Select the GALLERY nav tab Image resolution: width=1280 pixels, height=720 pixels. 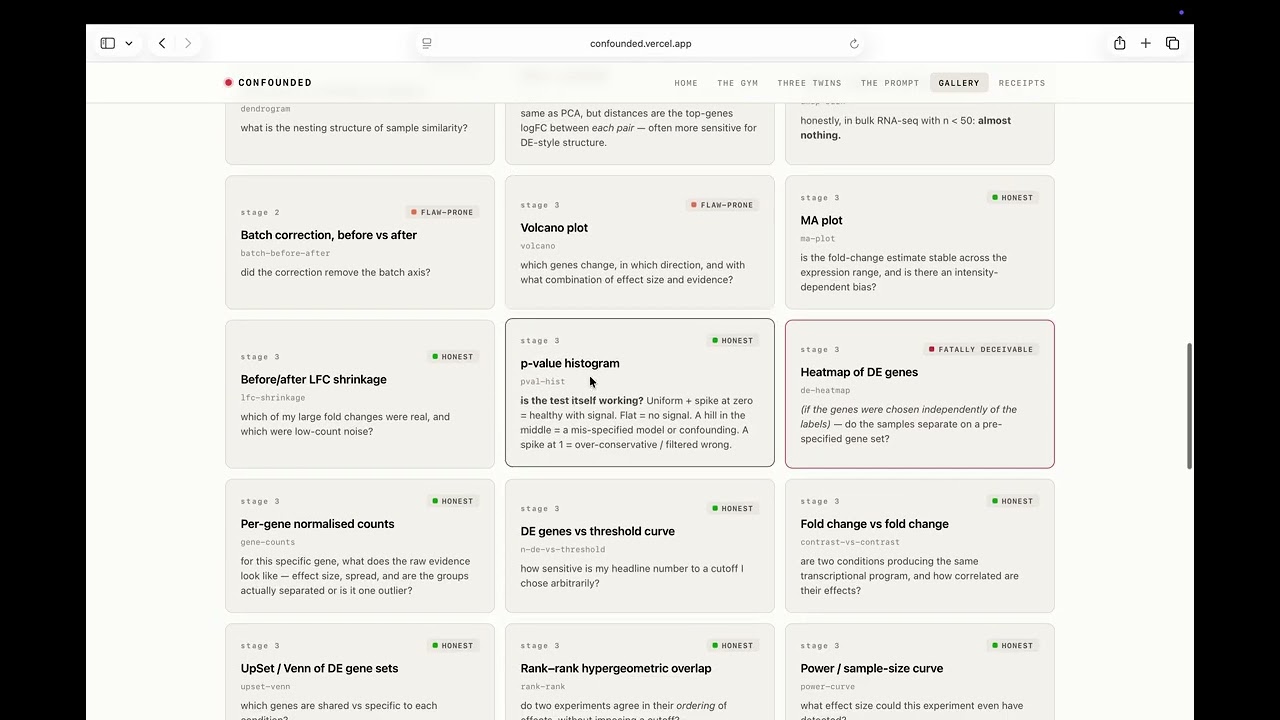pos(959,83)
